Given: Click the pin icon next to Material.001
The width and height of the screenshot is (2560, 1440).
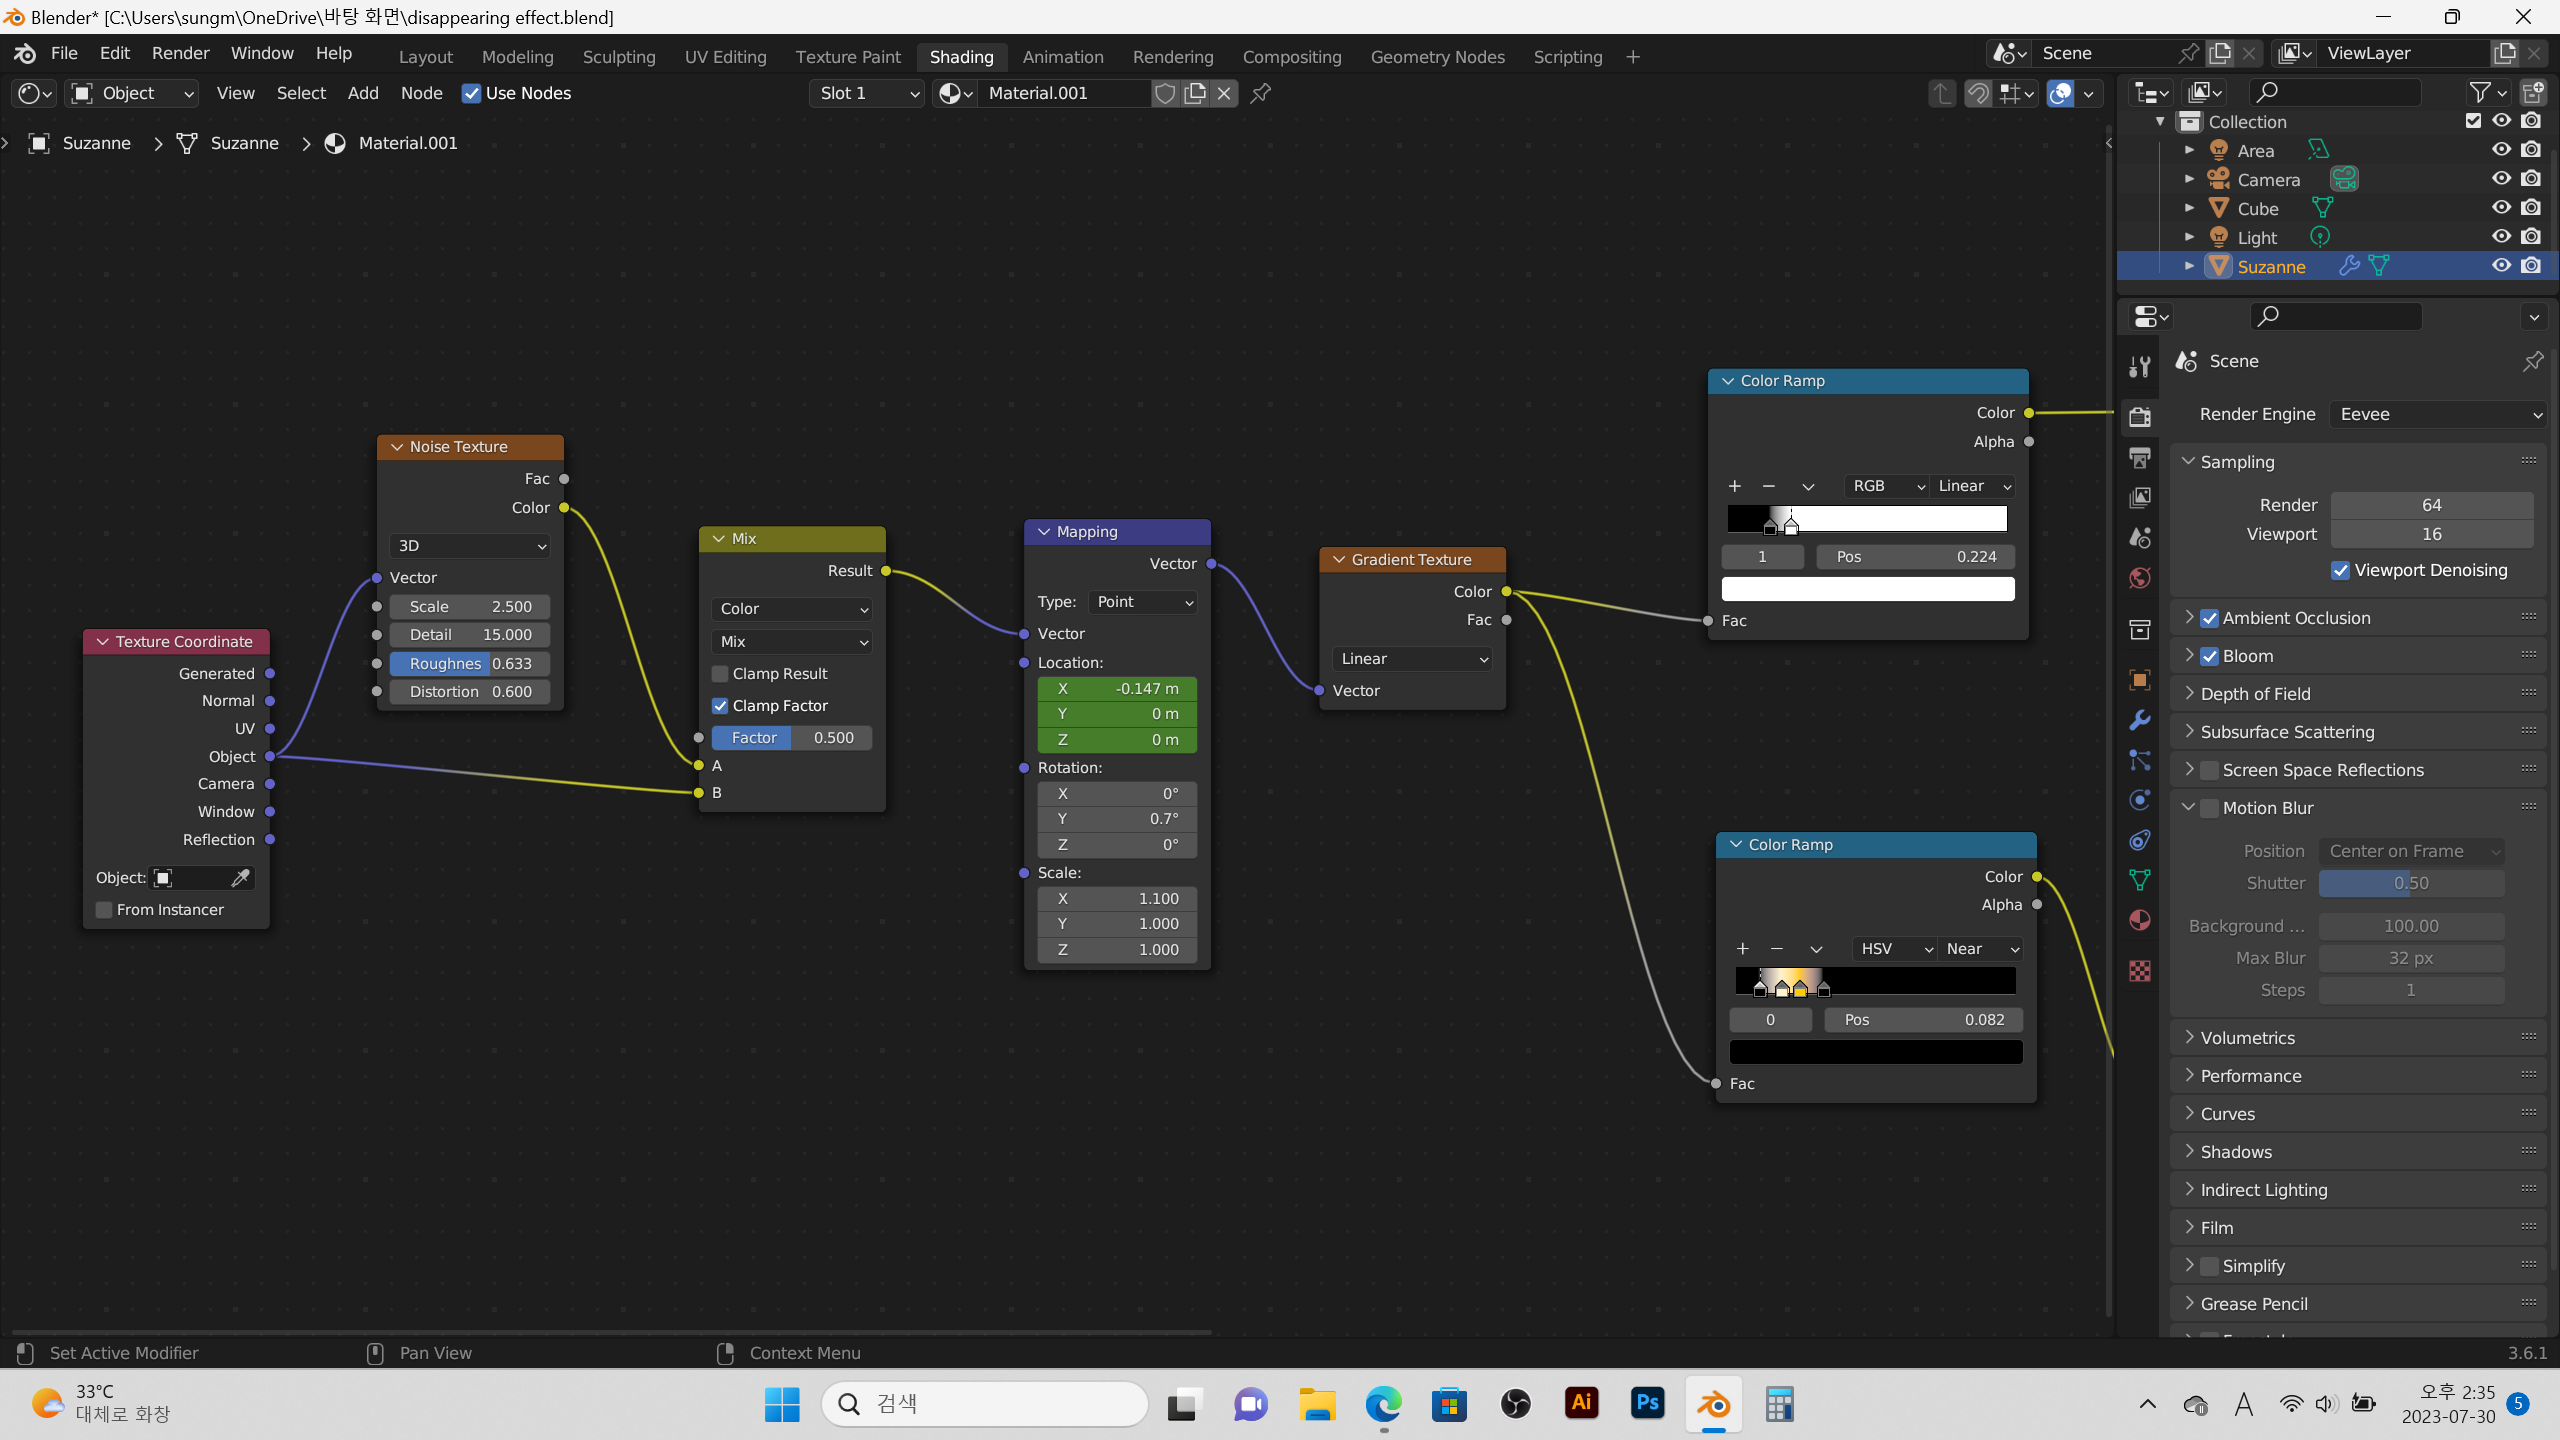Looking at the screenshot, I should coord(1261,93).
